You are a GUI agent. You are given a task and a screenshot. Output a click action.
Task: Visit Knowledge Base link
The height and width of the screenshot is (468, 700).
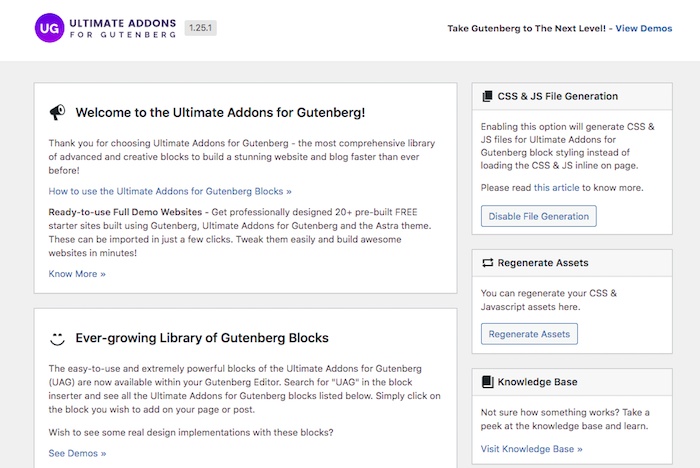pyautogui.click(x=531, y=449)
